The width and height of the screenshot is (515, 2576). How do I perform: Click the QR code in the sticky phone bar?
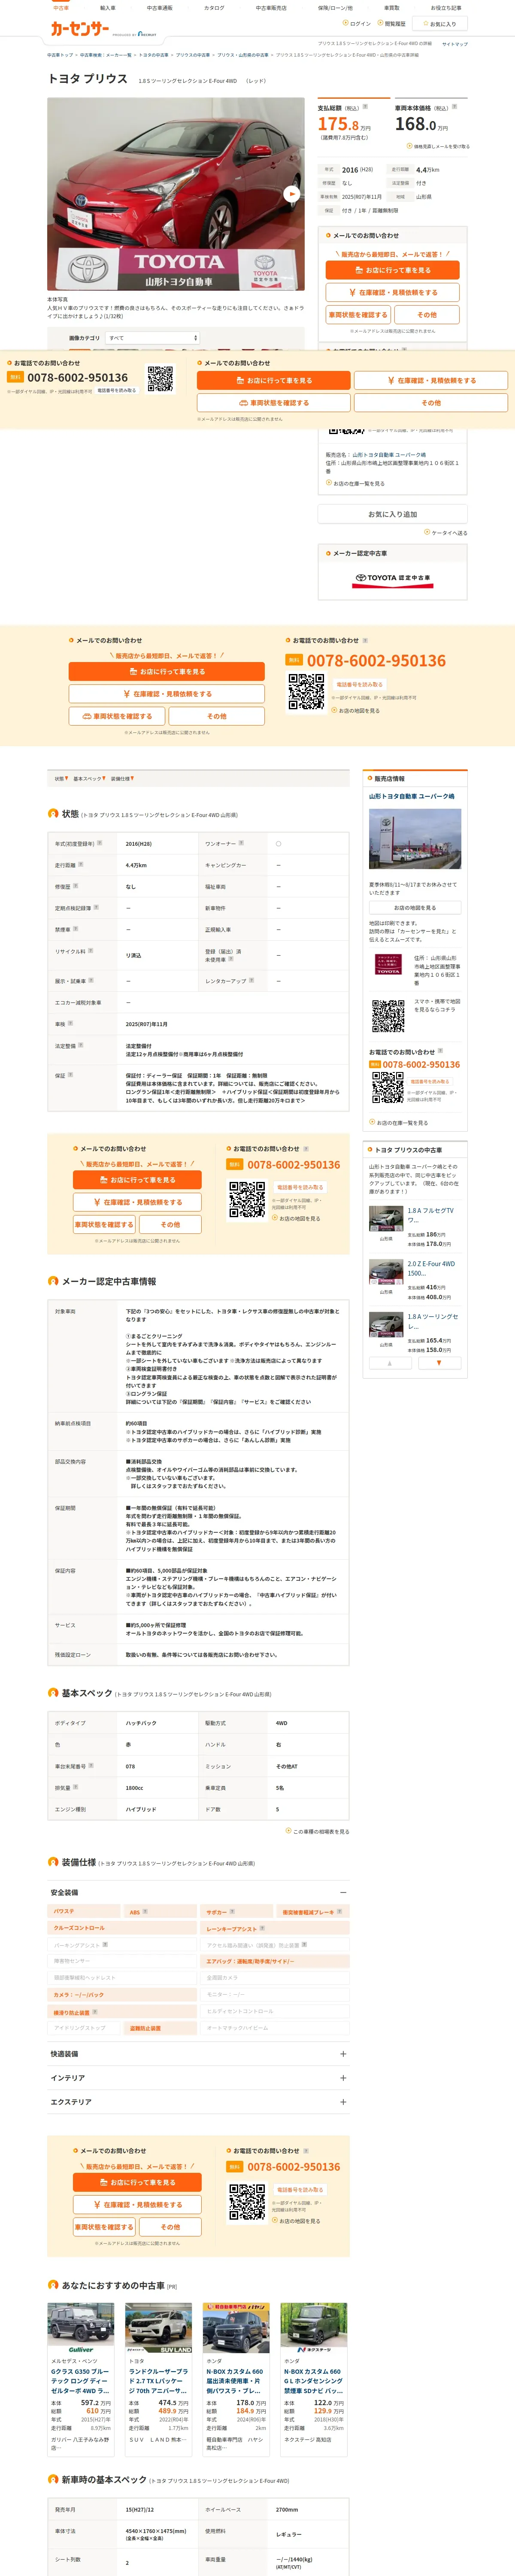pos(160,378)
